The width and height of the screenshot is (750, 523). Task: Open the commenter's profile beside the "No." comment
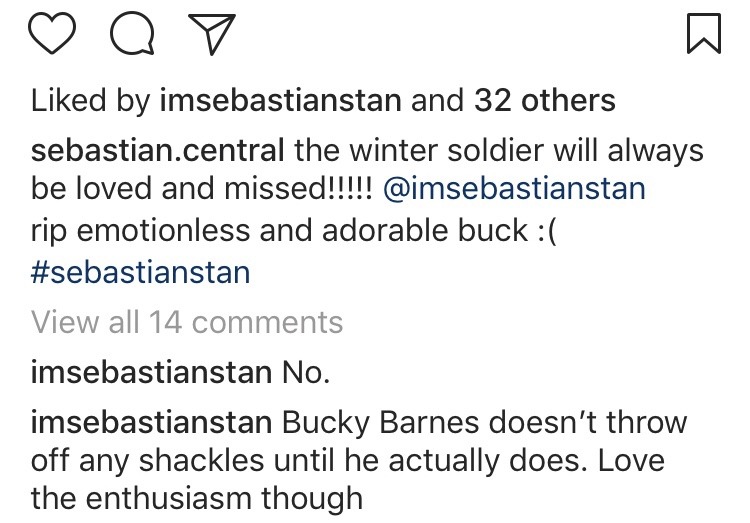(x=151, y=373)
